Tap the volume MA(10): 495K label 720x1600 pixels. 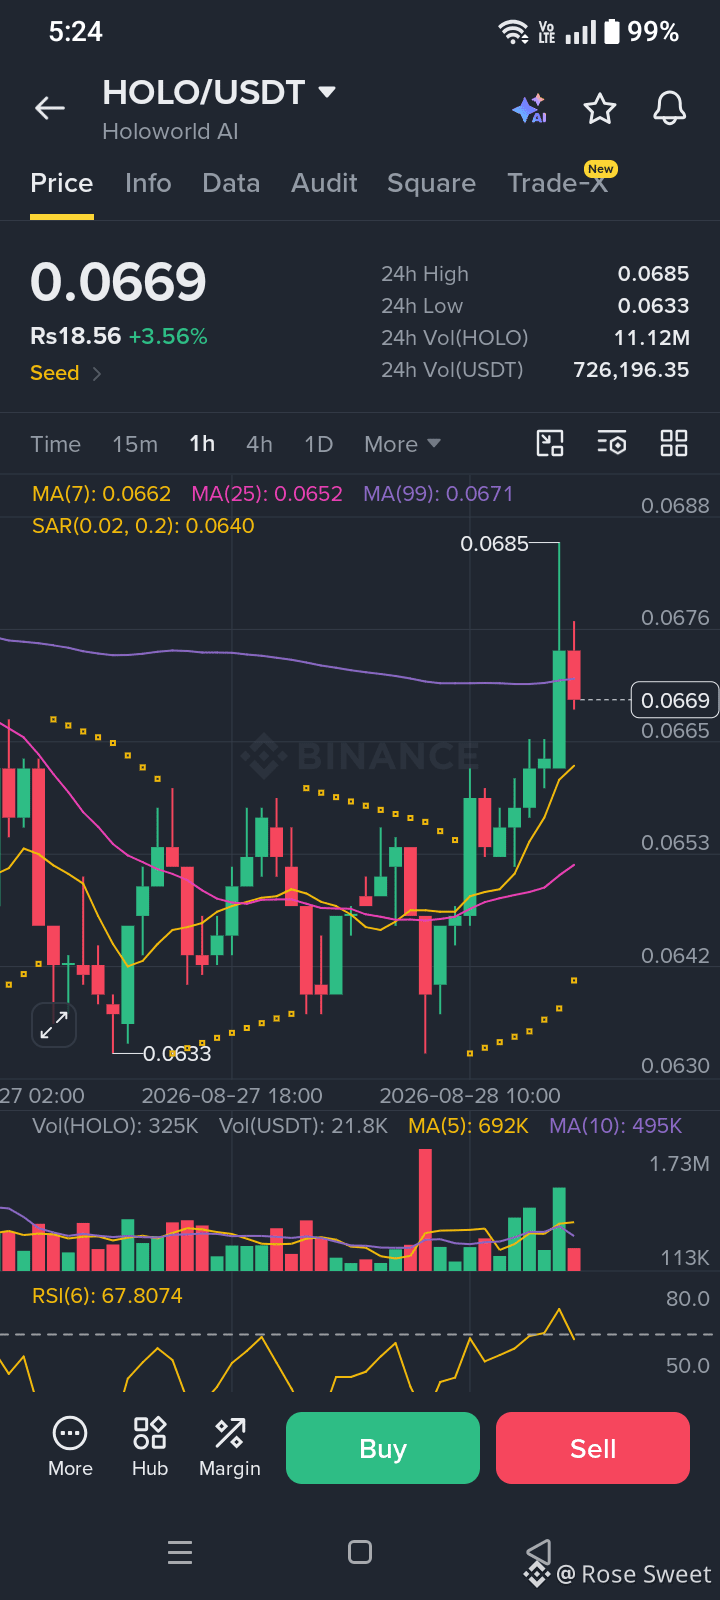tap(615, 1126)
